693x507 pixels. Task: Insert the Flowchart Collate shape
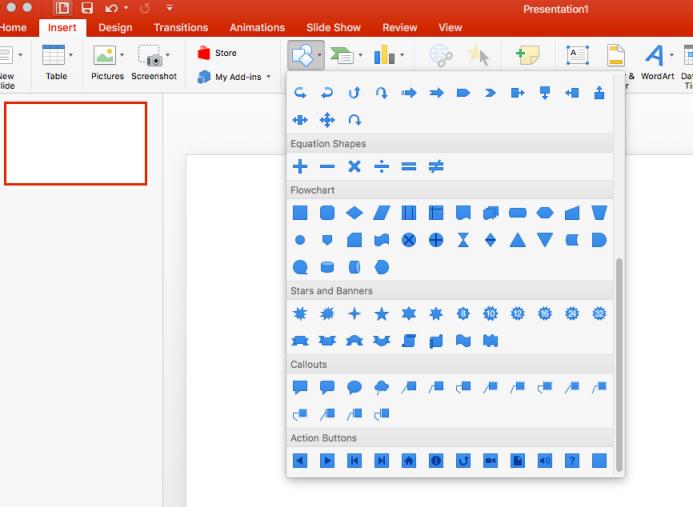point(463,240)
